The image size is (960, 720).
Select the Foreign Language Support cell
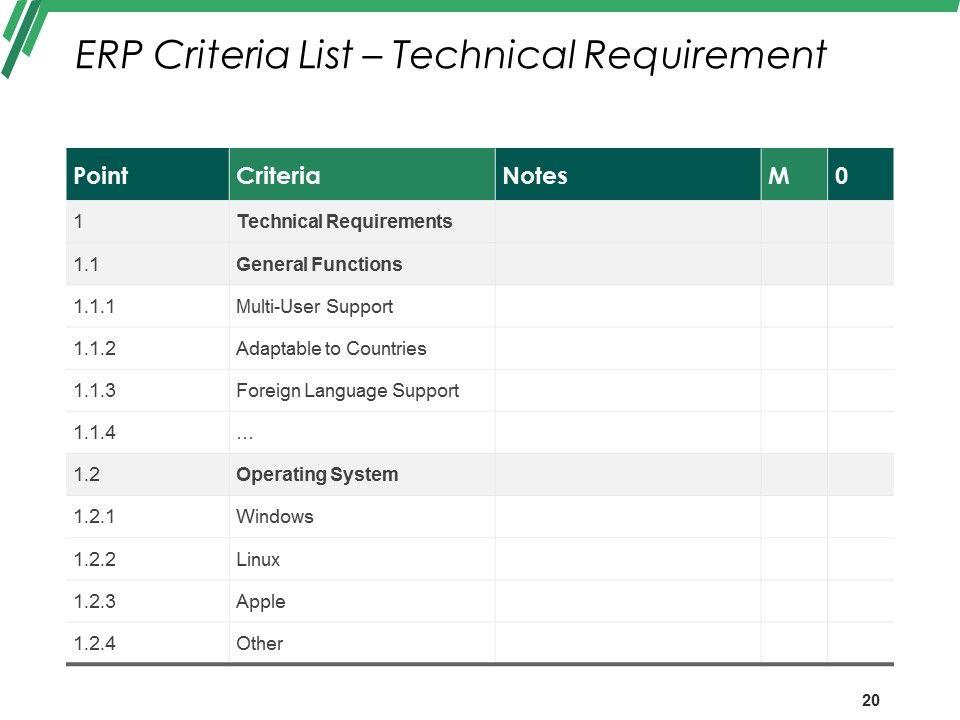click(347, 391)
